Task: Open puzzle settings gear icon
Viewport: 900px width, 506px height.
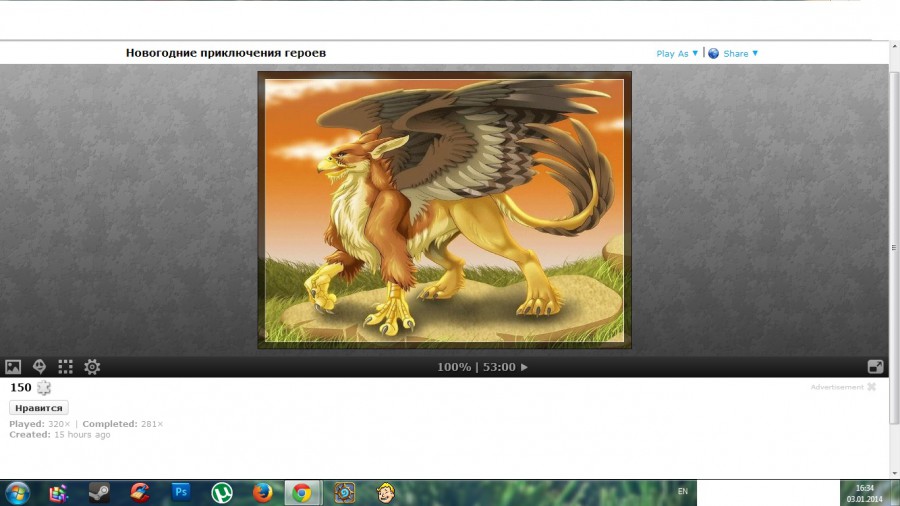Action: coord(92,367)
